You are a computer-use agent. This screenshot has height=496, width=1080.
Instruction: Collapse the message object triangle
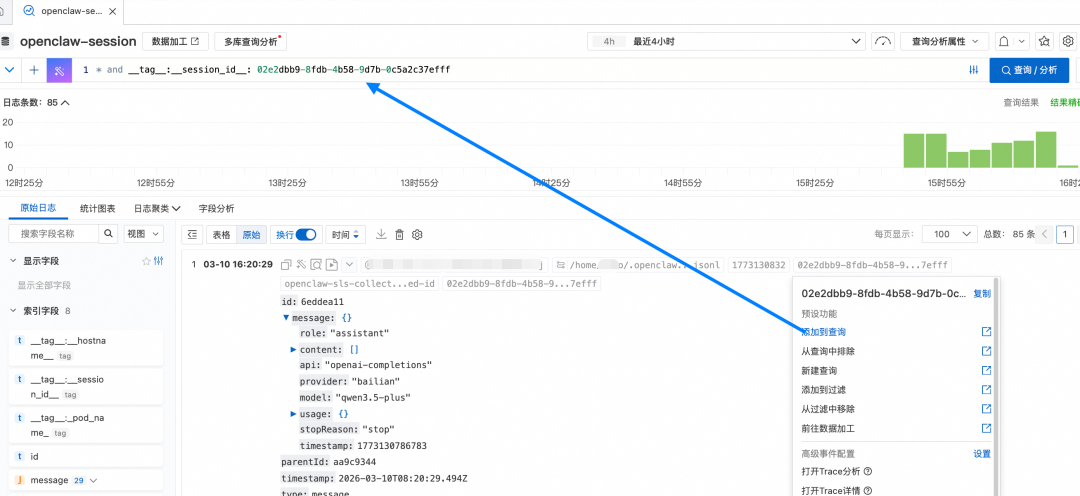coord(286,318)
